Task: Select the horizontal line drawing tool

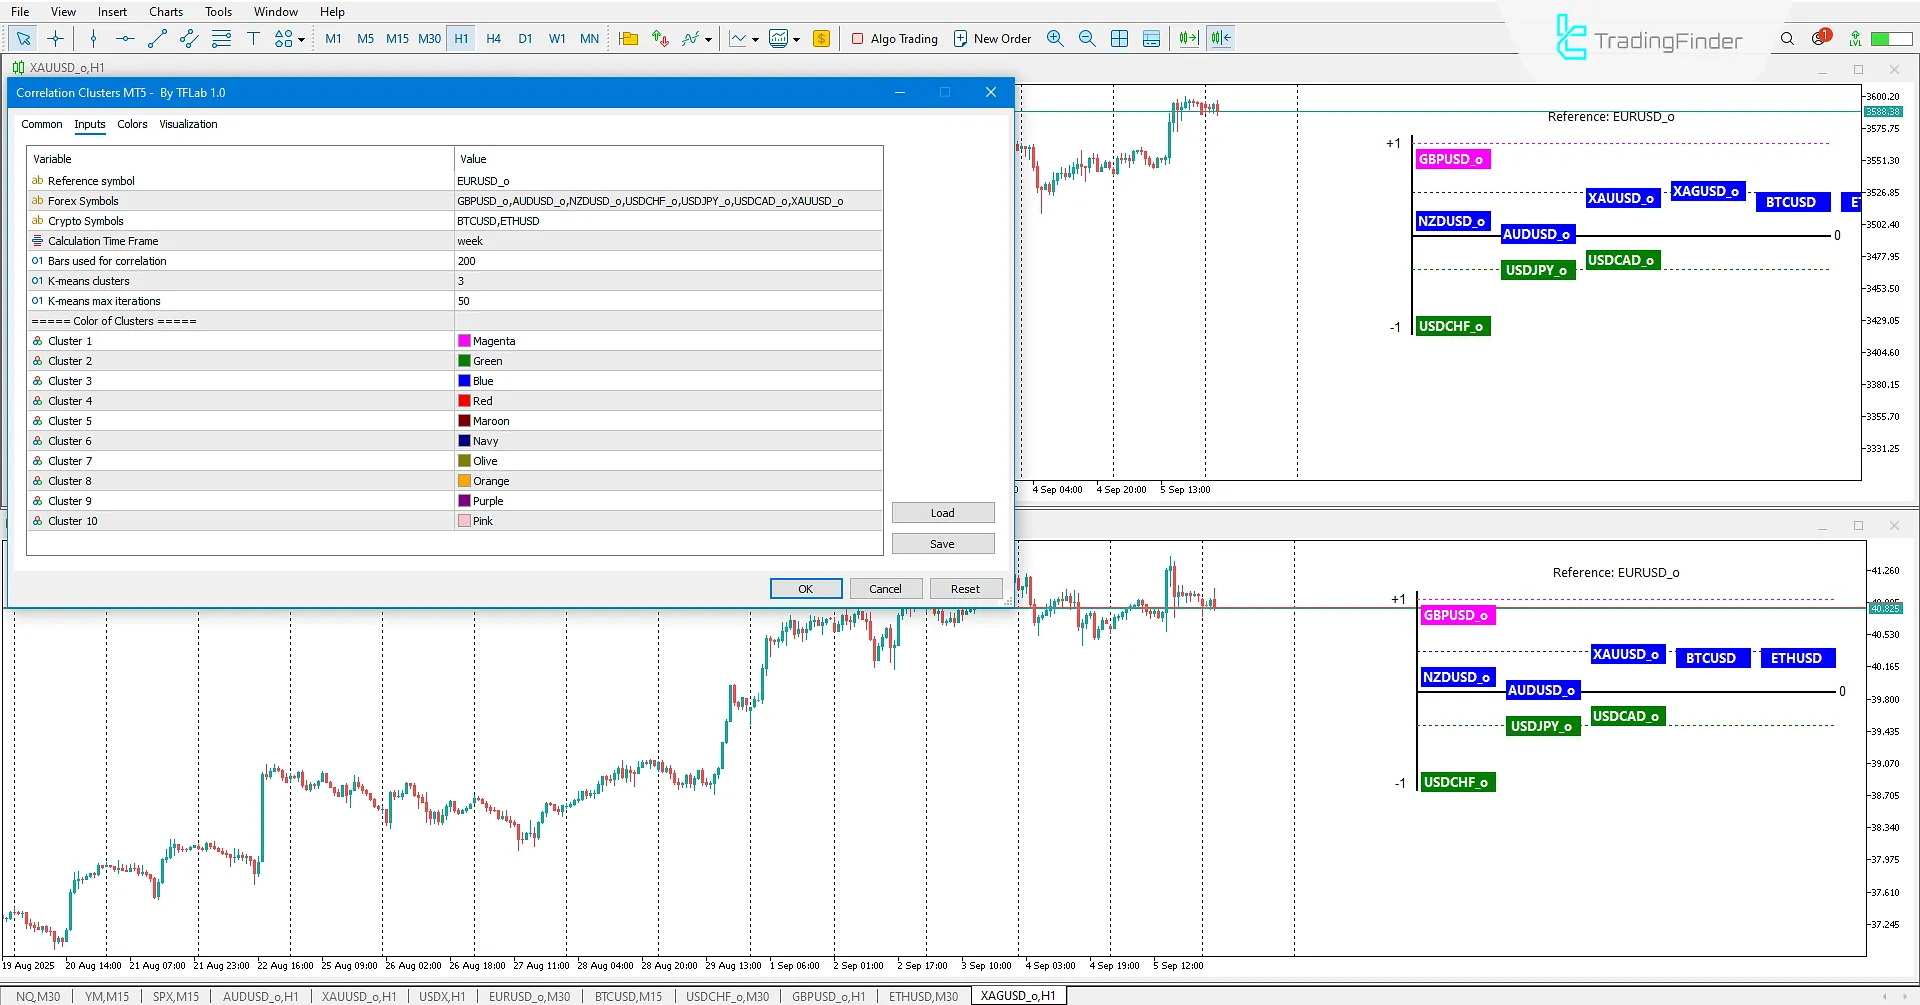Action: point(125,39)
